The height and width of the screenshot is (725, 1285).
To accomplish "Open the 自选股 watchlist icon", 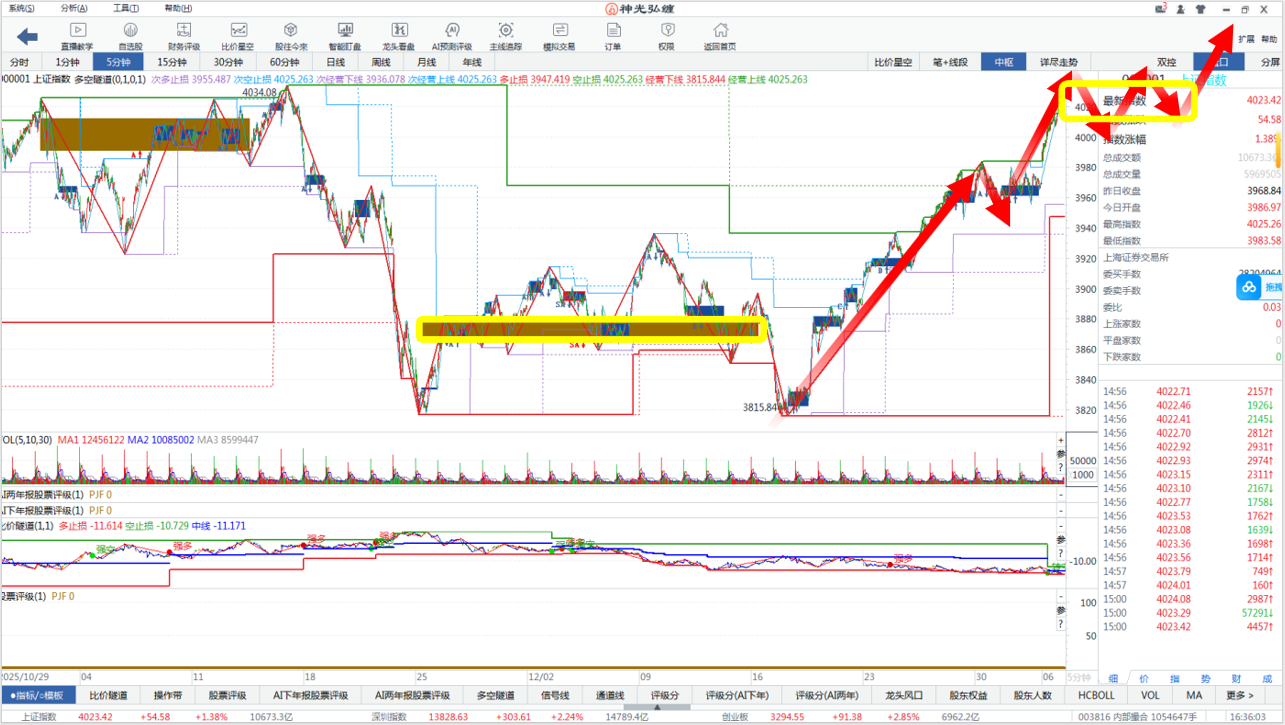I will [131, 37].
